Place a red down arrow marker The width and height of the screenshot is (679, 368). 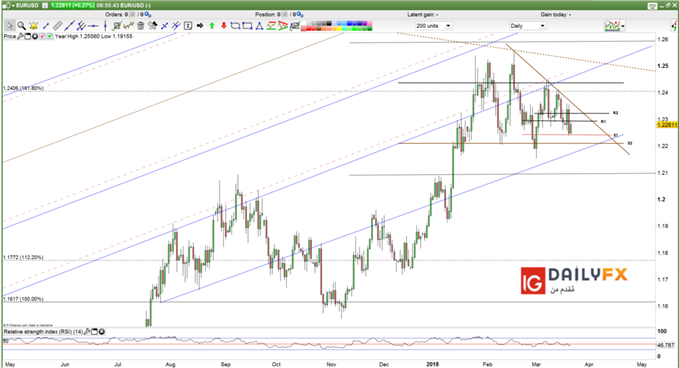tap(224, 26)
